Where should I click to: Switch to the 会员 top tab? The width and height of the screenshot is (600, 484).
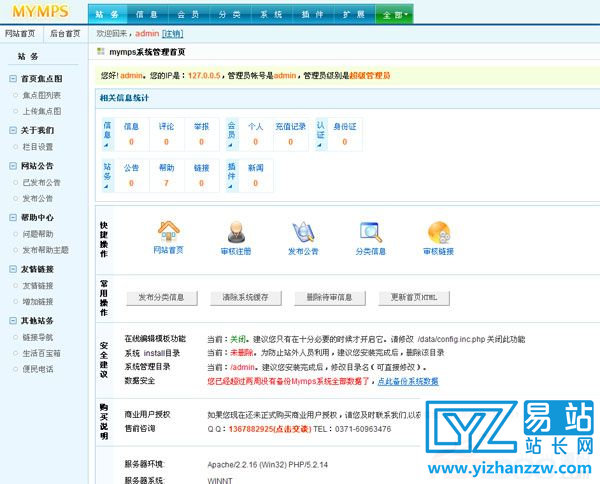[188, 15]
